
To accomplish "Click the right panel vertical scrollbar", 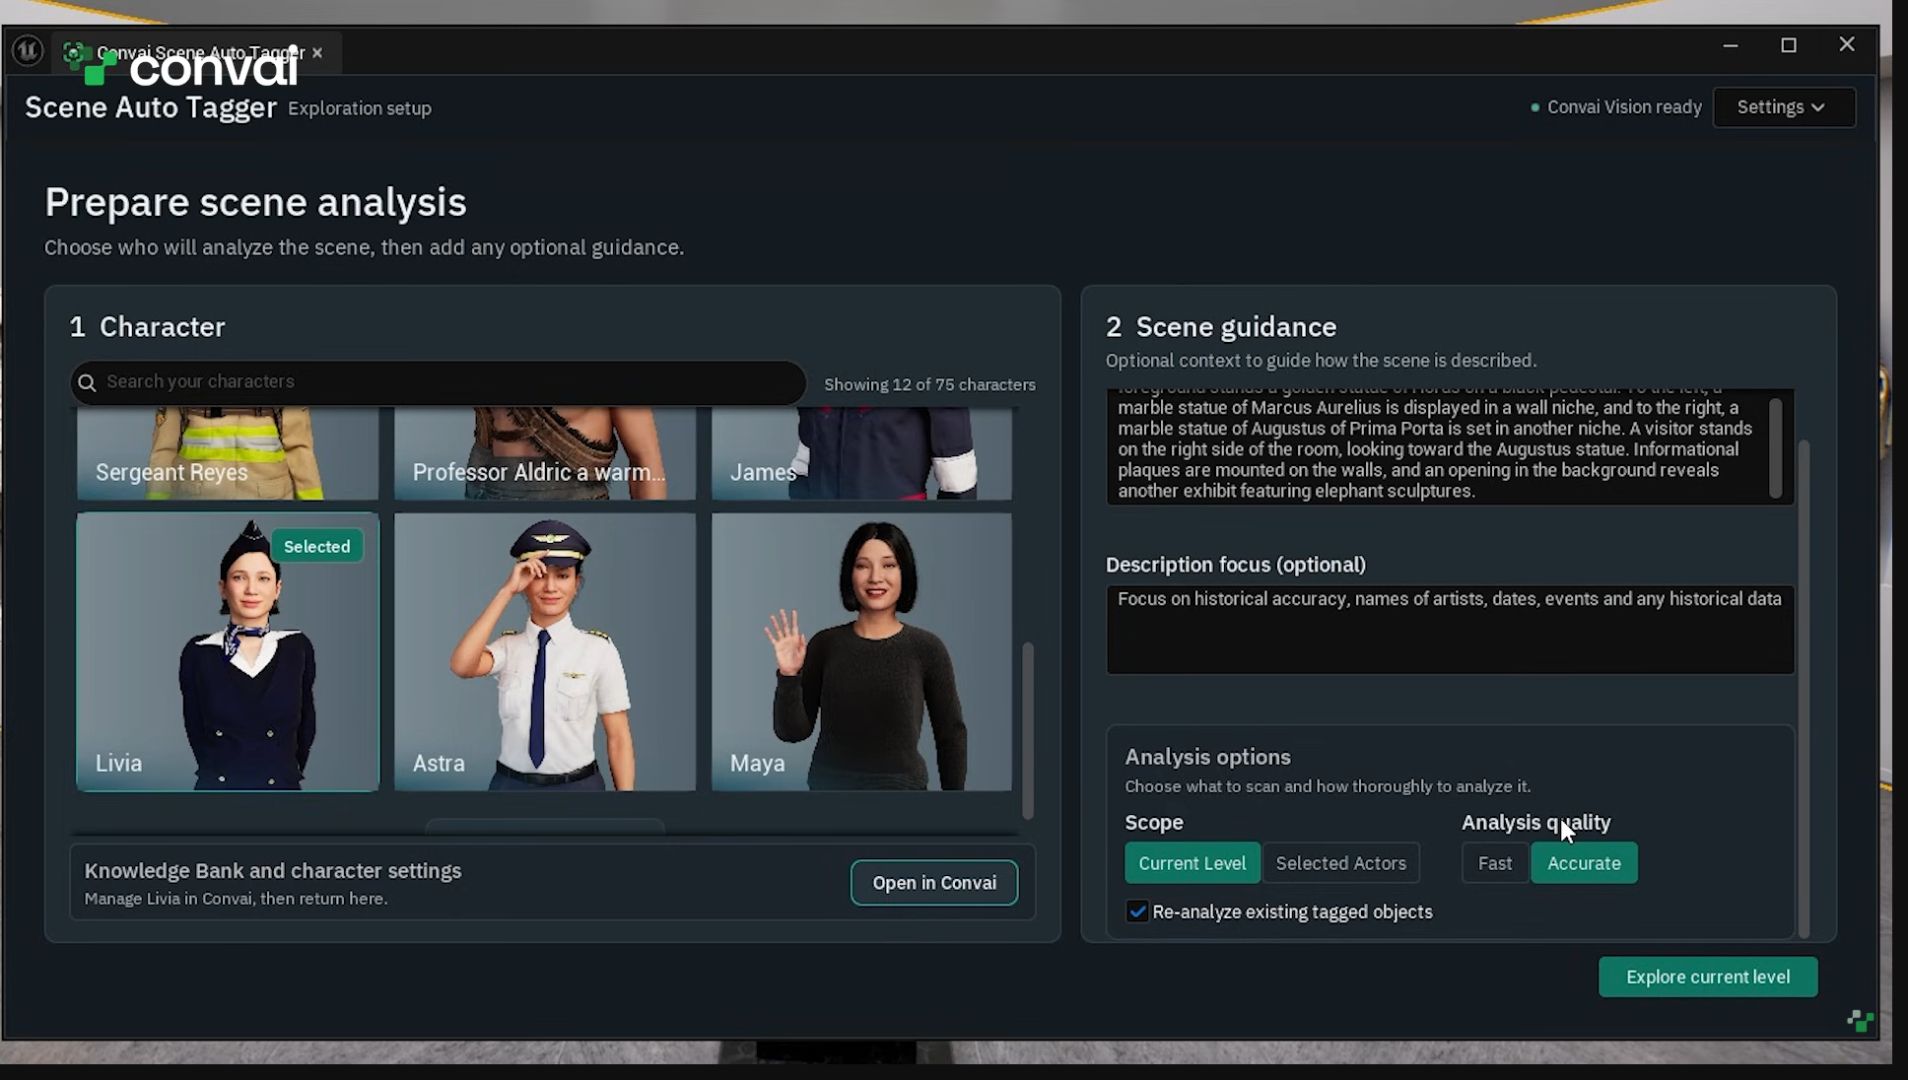I will tap(1804, 688).
